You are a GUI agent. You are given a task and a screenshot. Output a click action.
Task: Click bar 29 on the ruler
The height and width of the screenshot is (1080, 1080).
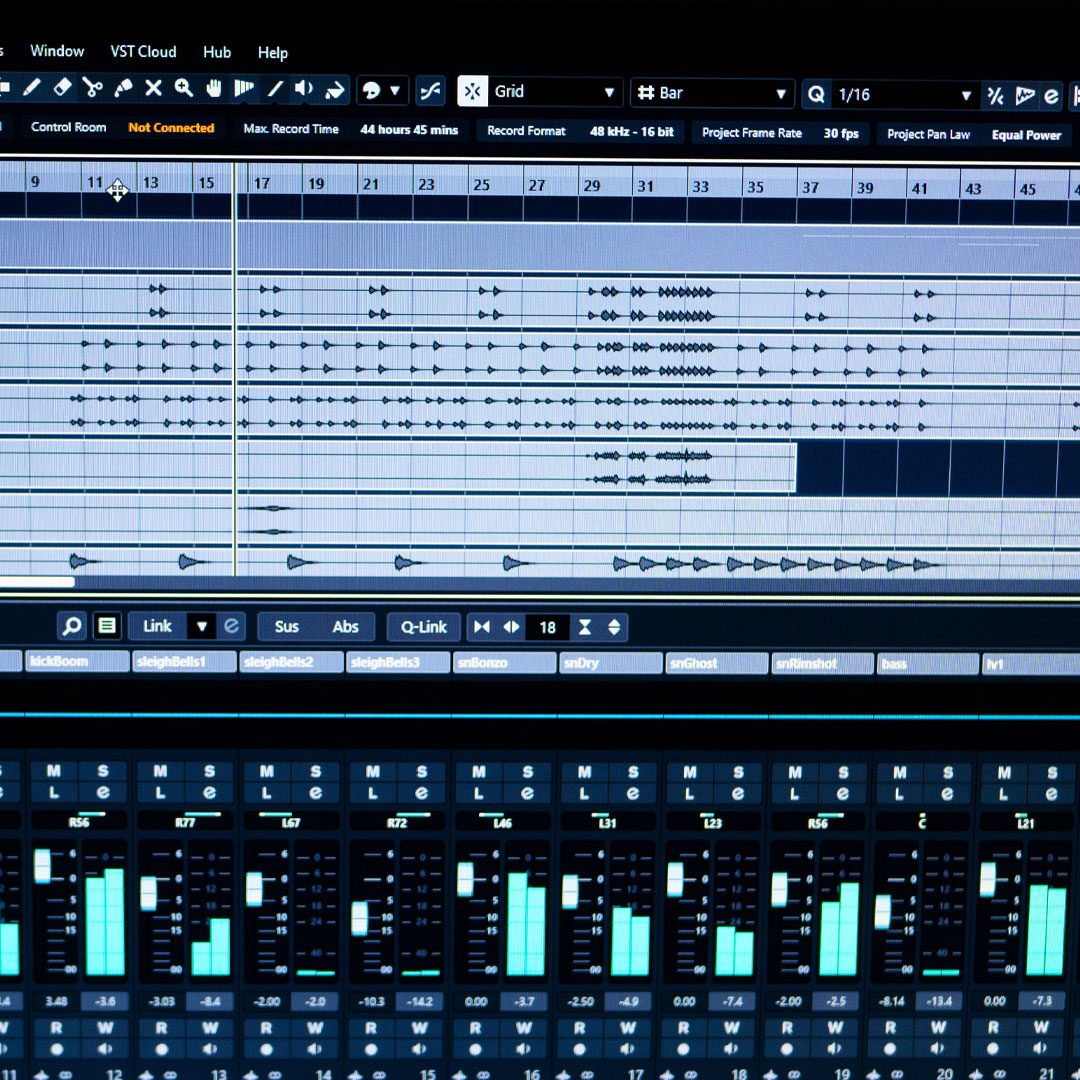pos(592,185)
